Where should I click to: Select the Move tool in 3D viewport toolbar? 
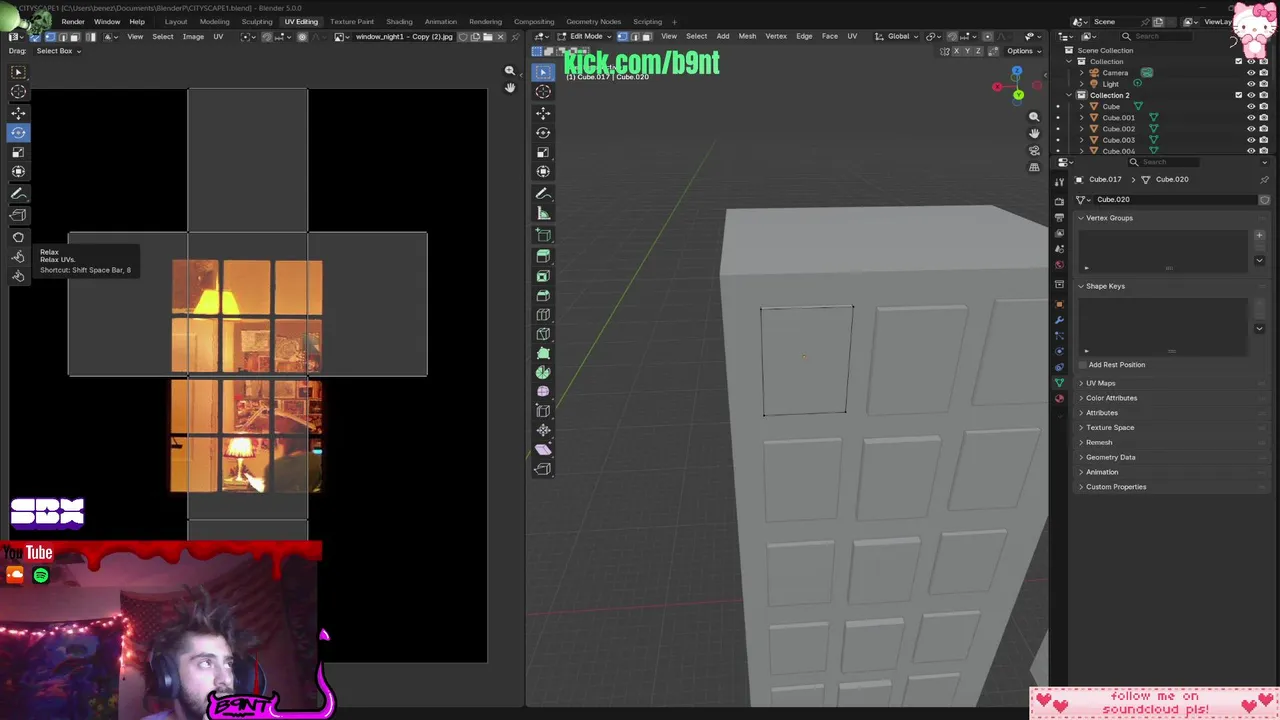[543, 113]
